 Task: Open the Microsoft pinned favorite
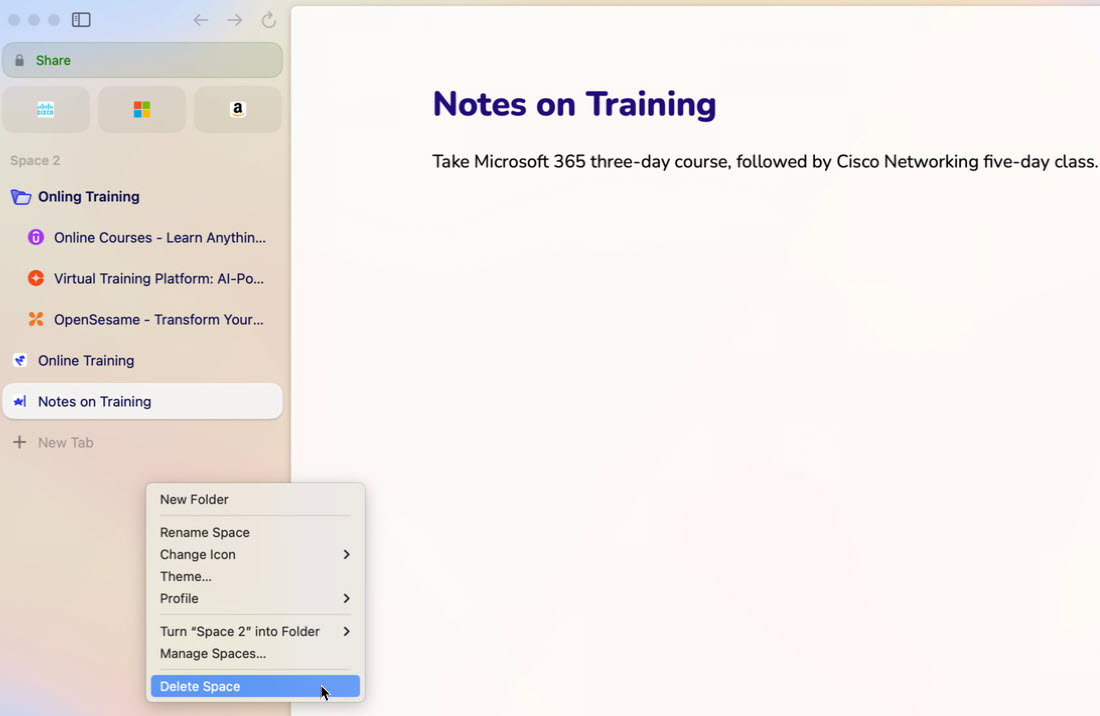pos(142,110)
